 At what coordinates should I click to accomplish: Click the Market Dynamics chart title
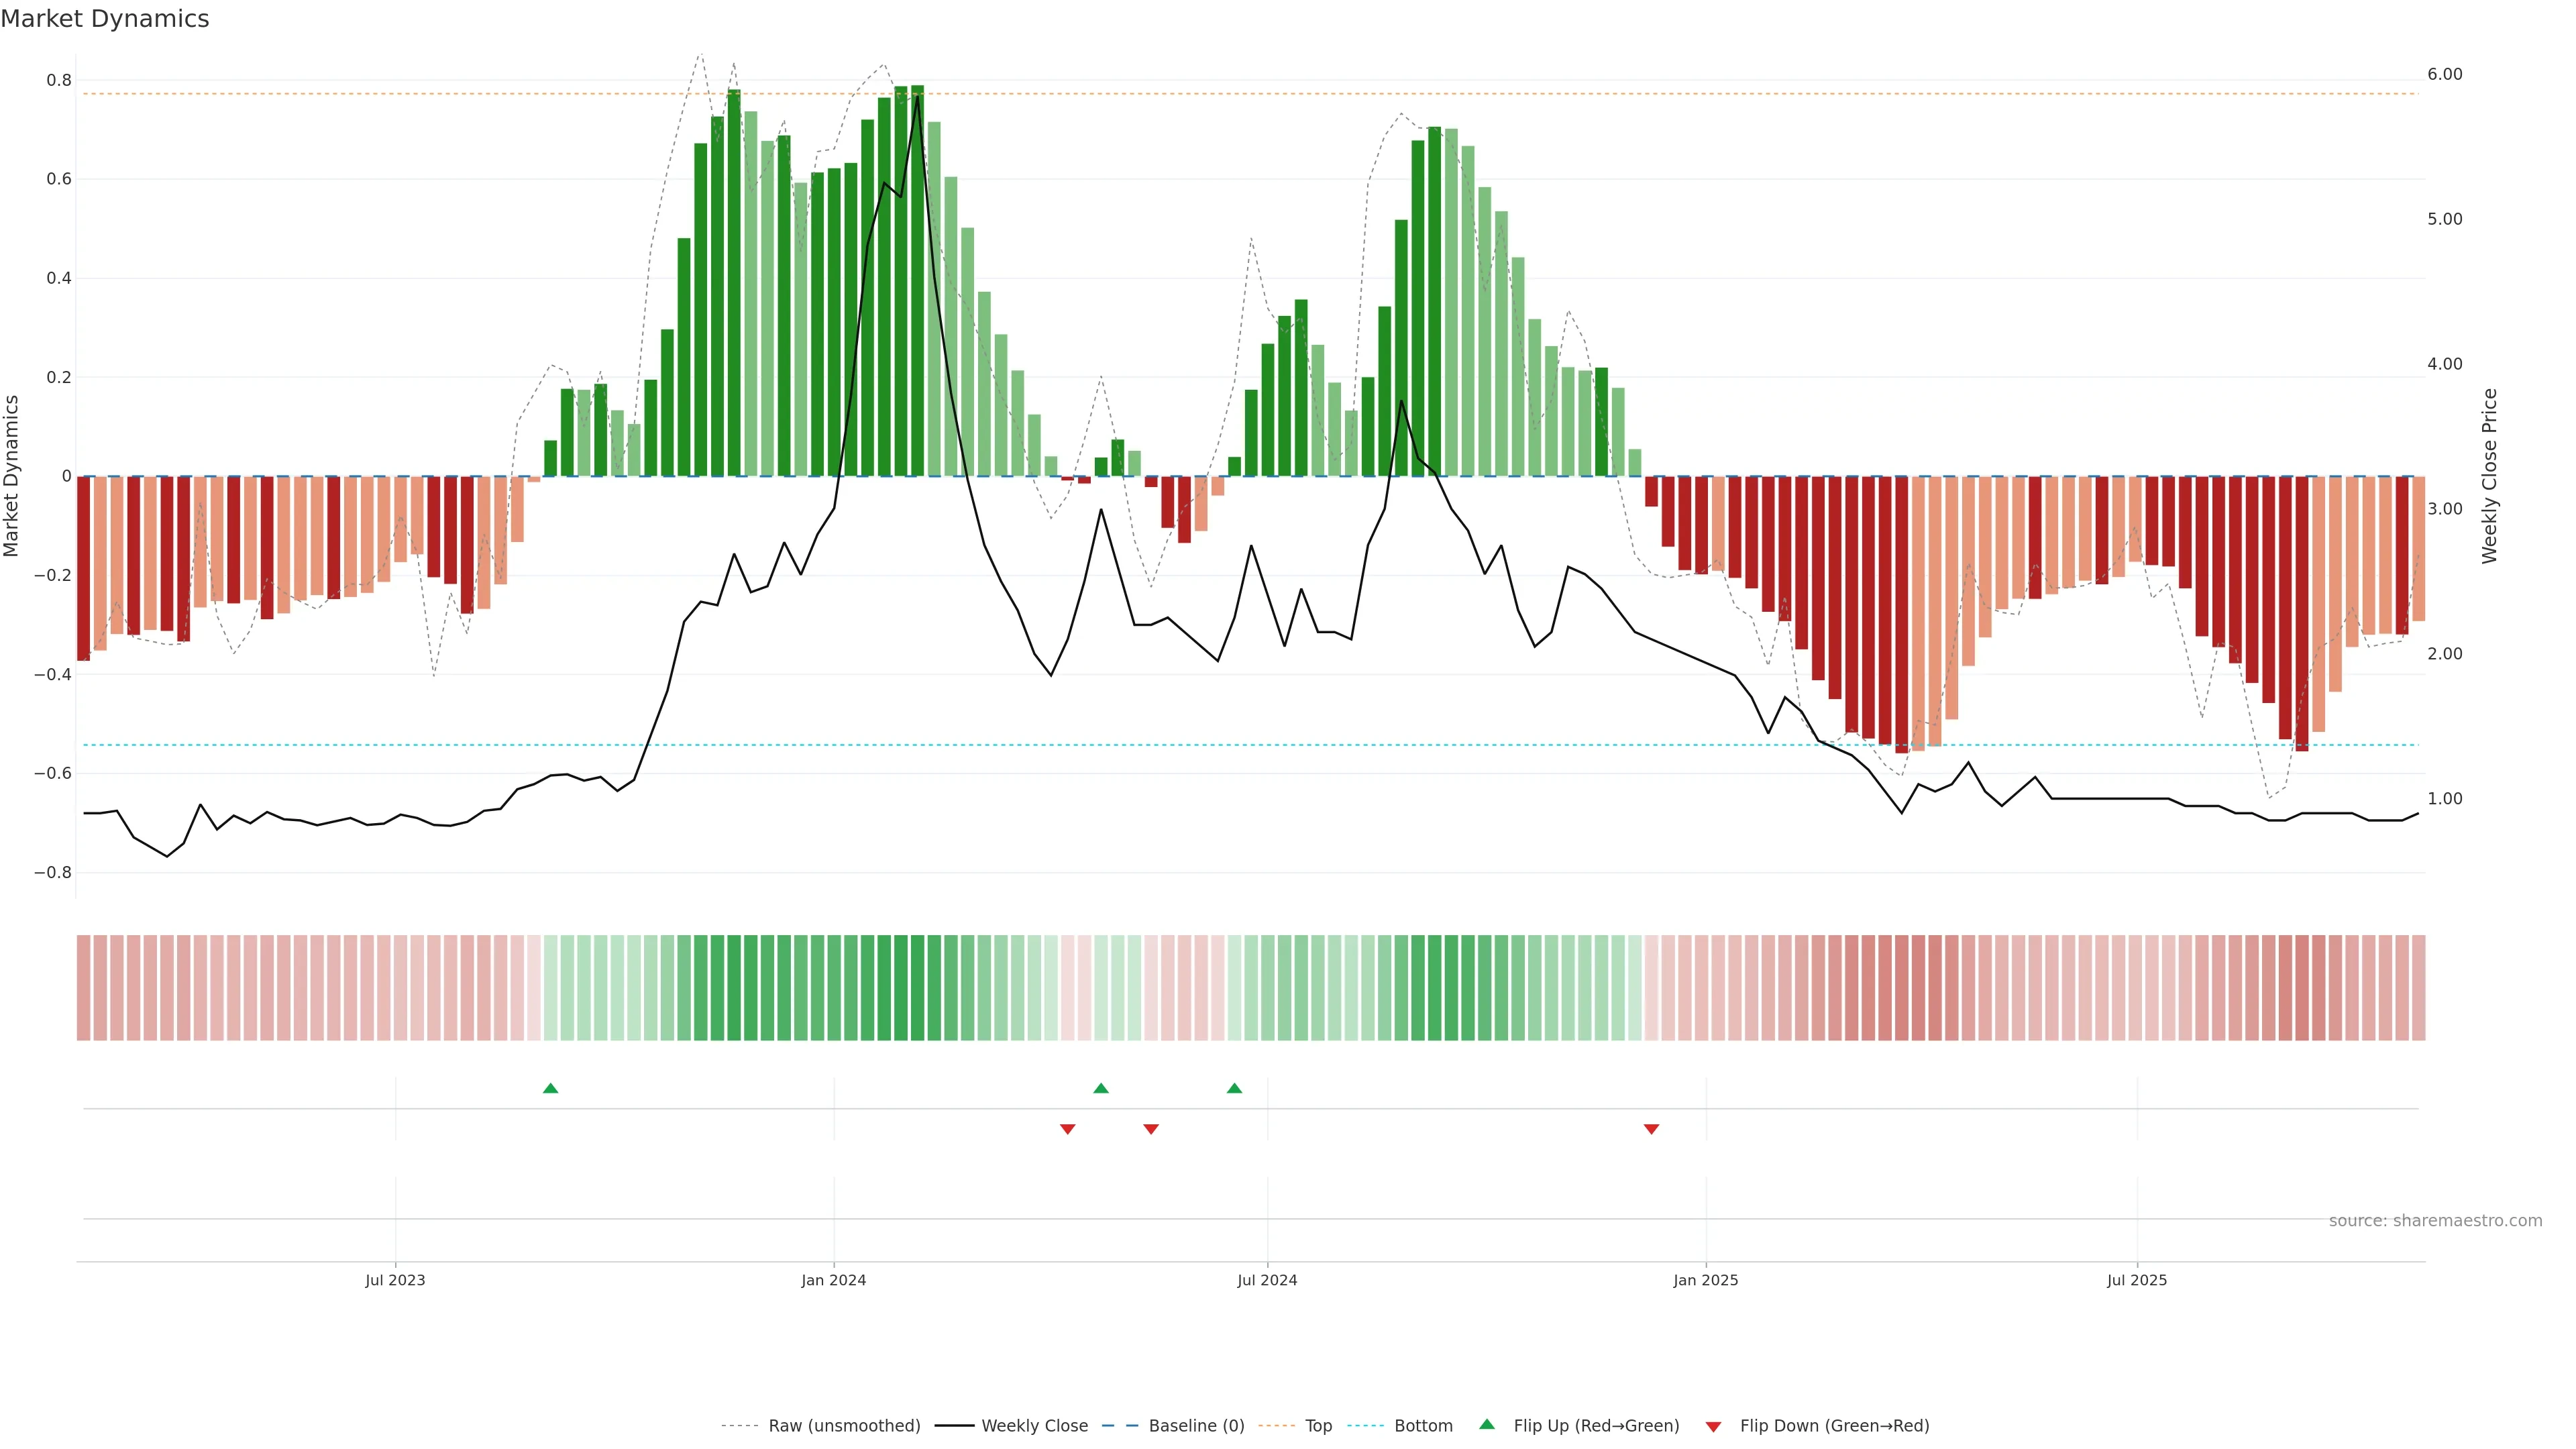point(105,19)
